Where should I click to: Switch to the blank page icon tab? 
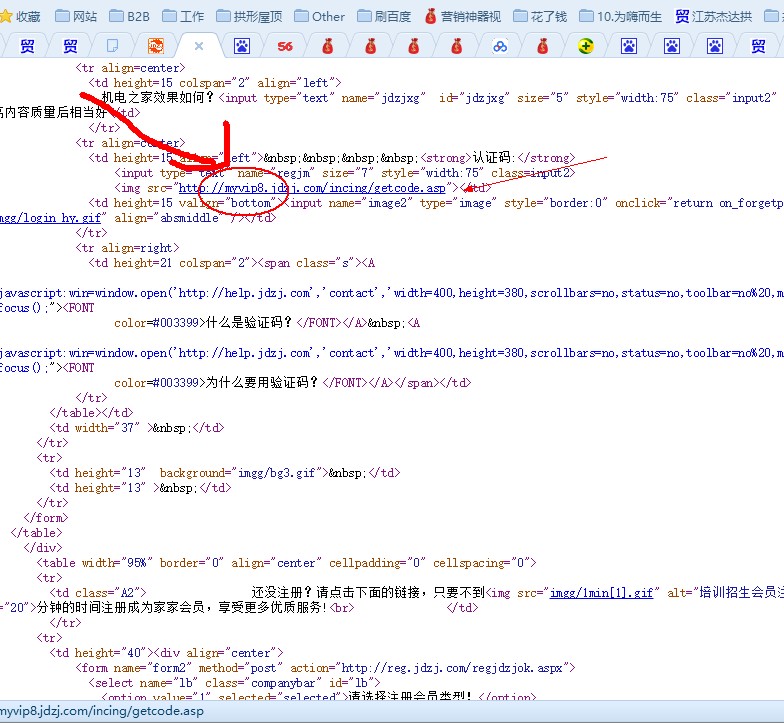point(113,46)
